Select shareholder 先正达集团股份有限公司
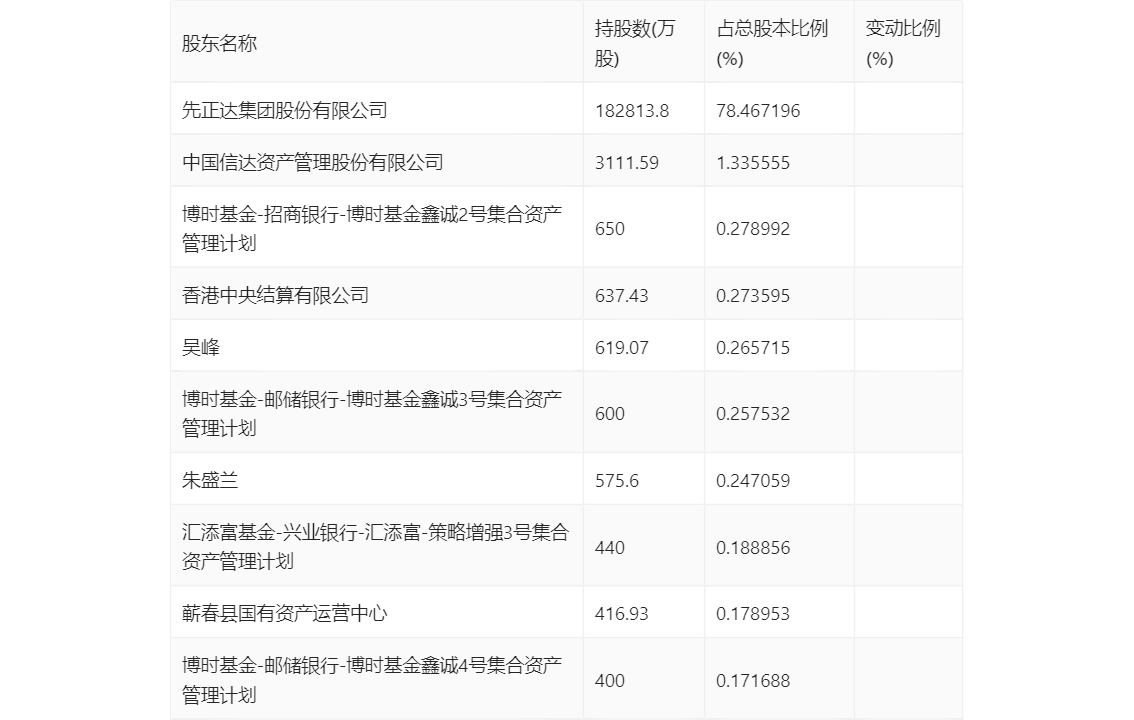The height and width of the screenshot is (720, 1134). point(284,111)
